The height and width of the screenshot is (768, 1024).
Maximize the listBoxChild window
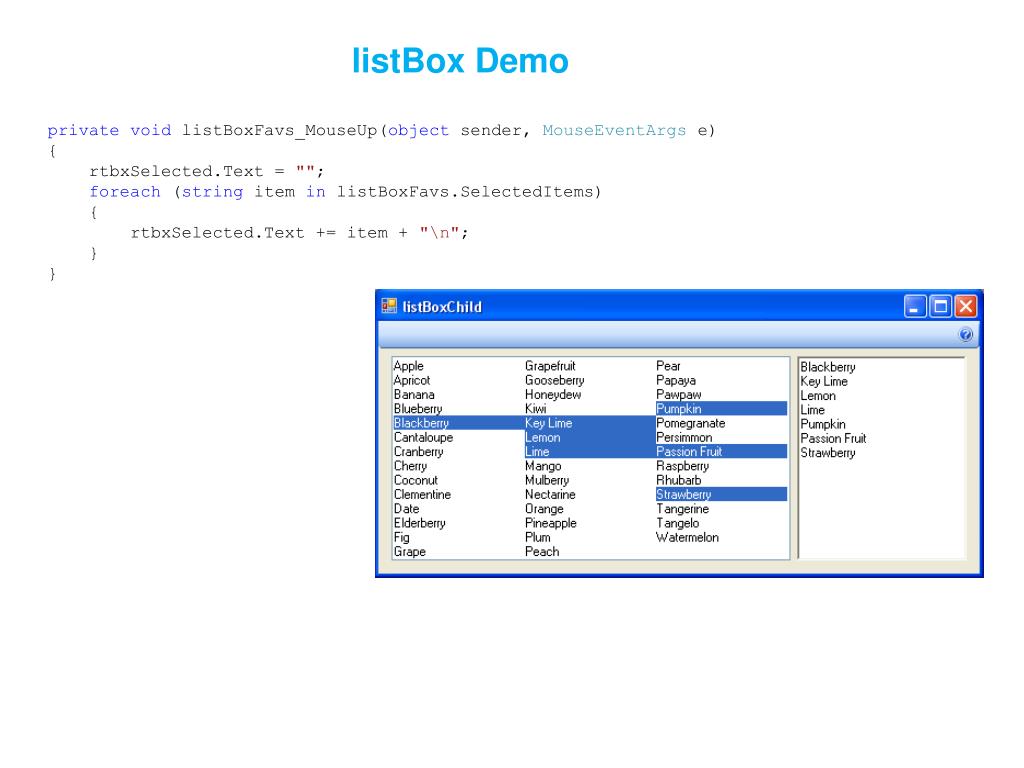pyautogui.click(x=940, y=306)
